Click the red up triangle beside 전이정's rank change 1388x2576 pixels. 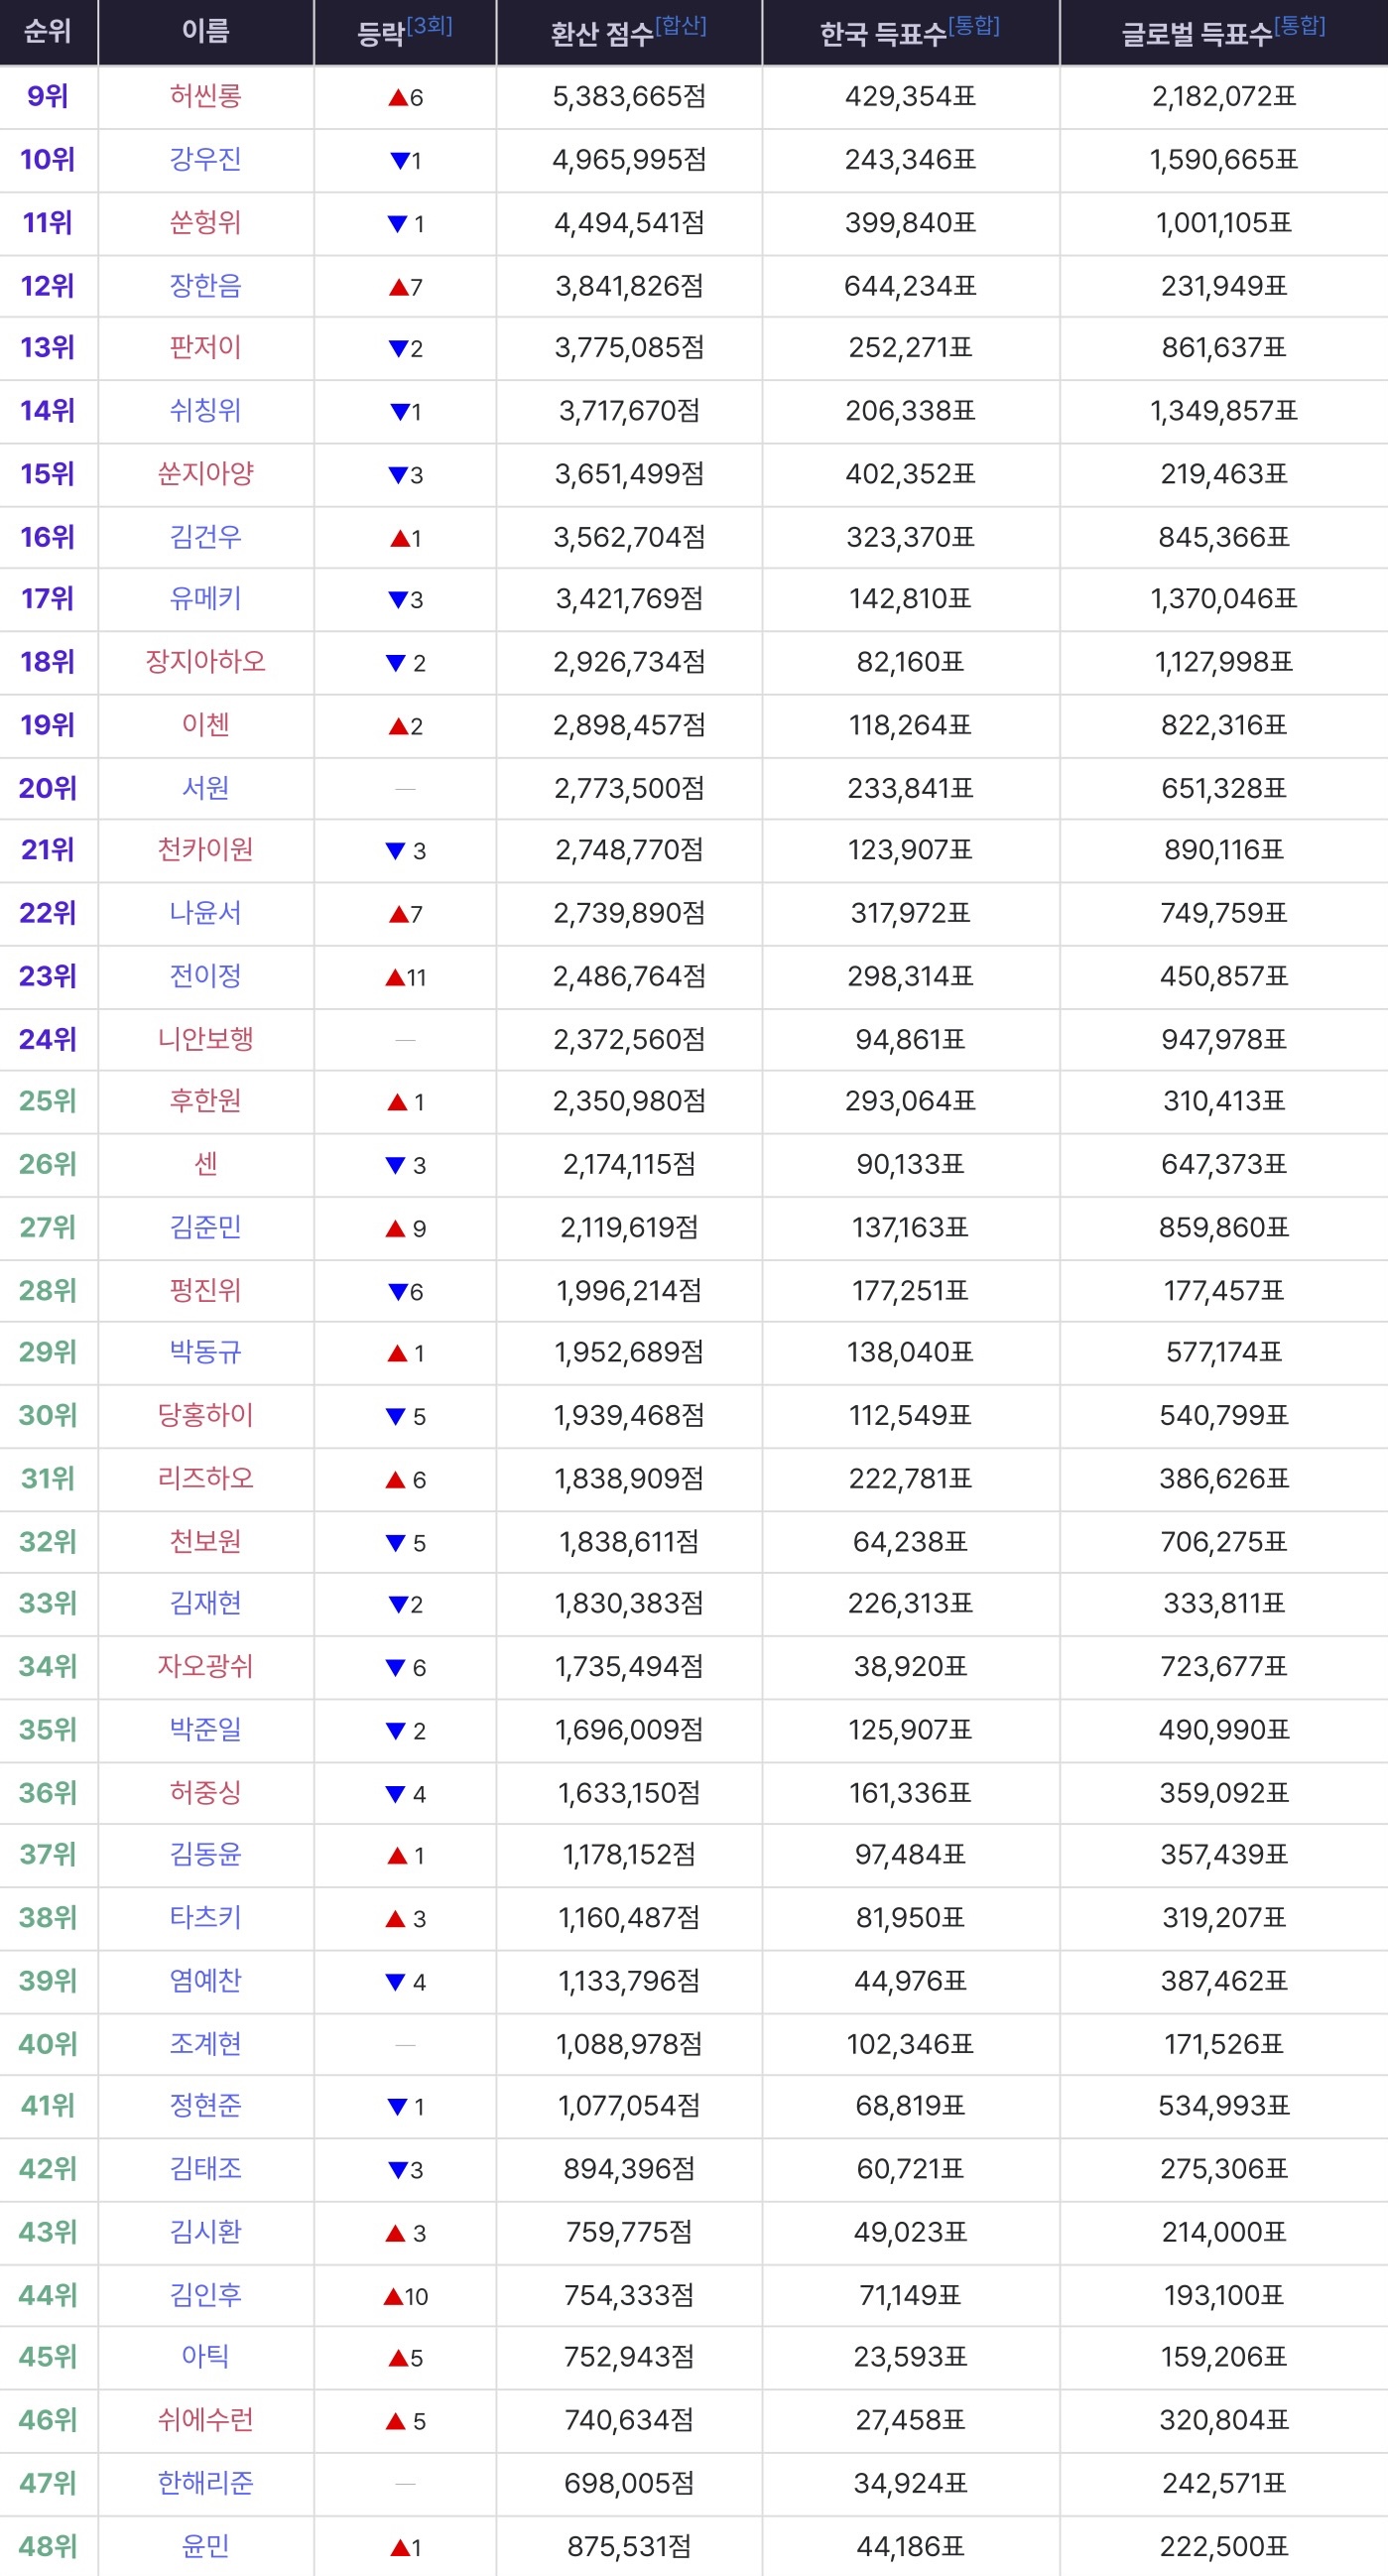pyautogui.click(x=395, y=977)
